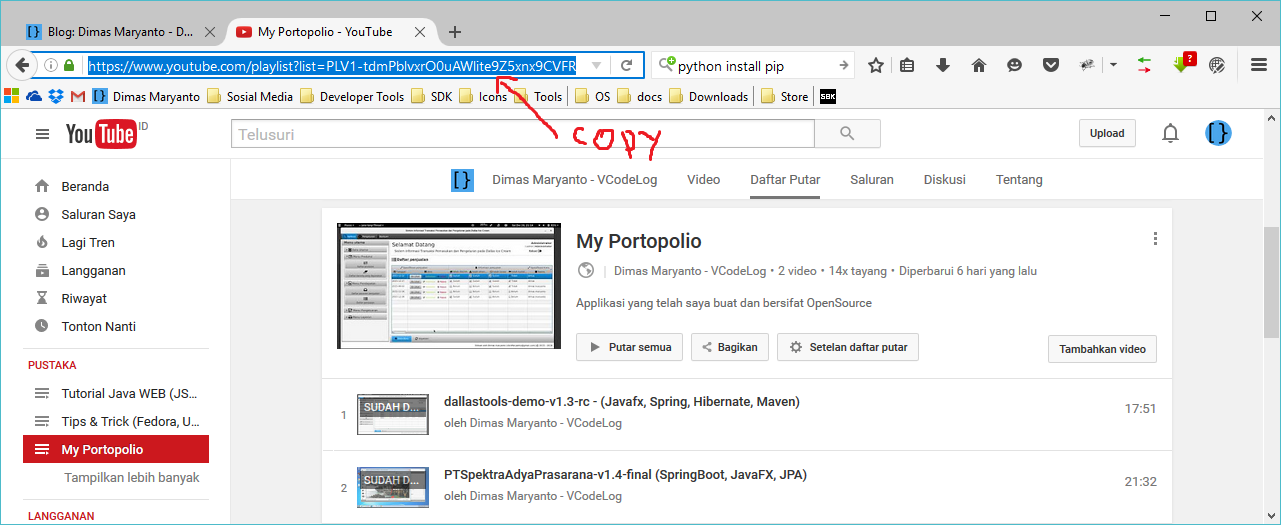Open the Downloads arrow in toolbar
Viewport: 1281px width, 525px height.
tap(943, 65)
